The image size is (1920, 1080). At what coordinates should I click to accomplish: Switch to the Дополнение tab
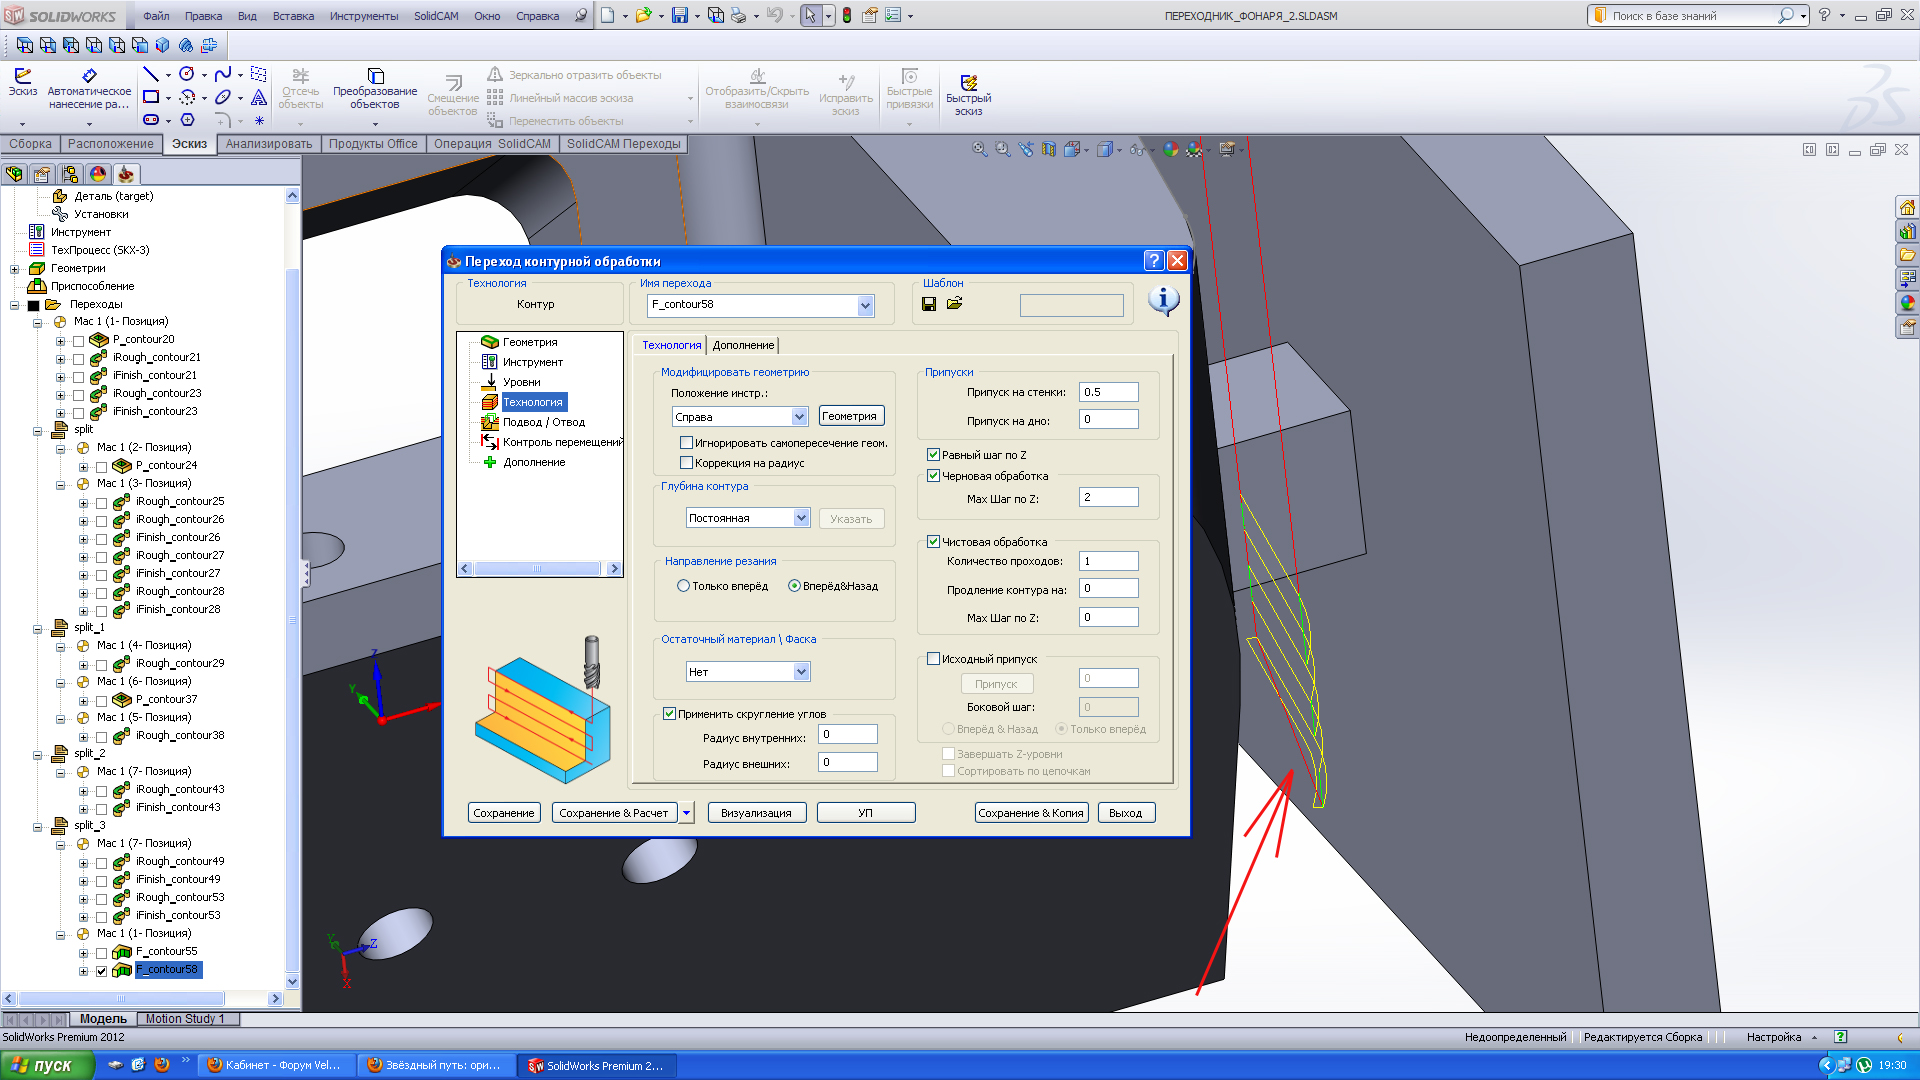pyautogui.click(x=743, y=345)
